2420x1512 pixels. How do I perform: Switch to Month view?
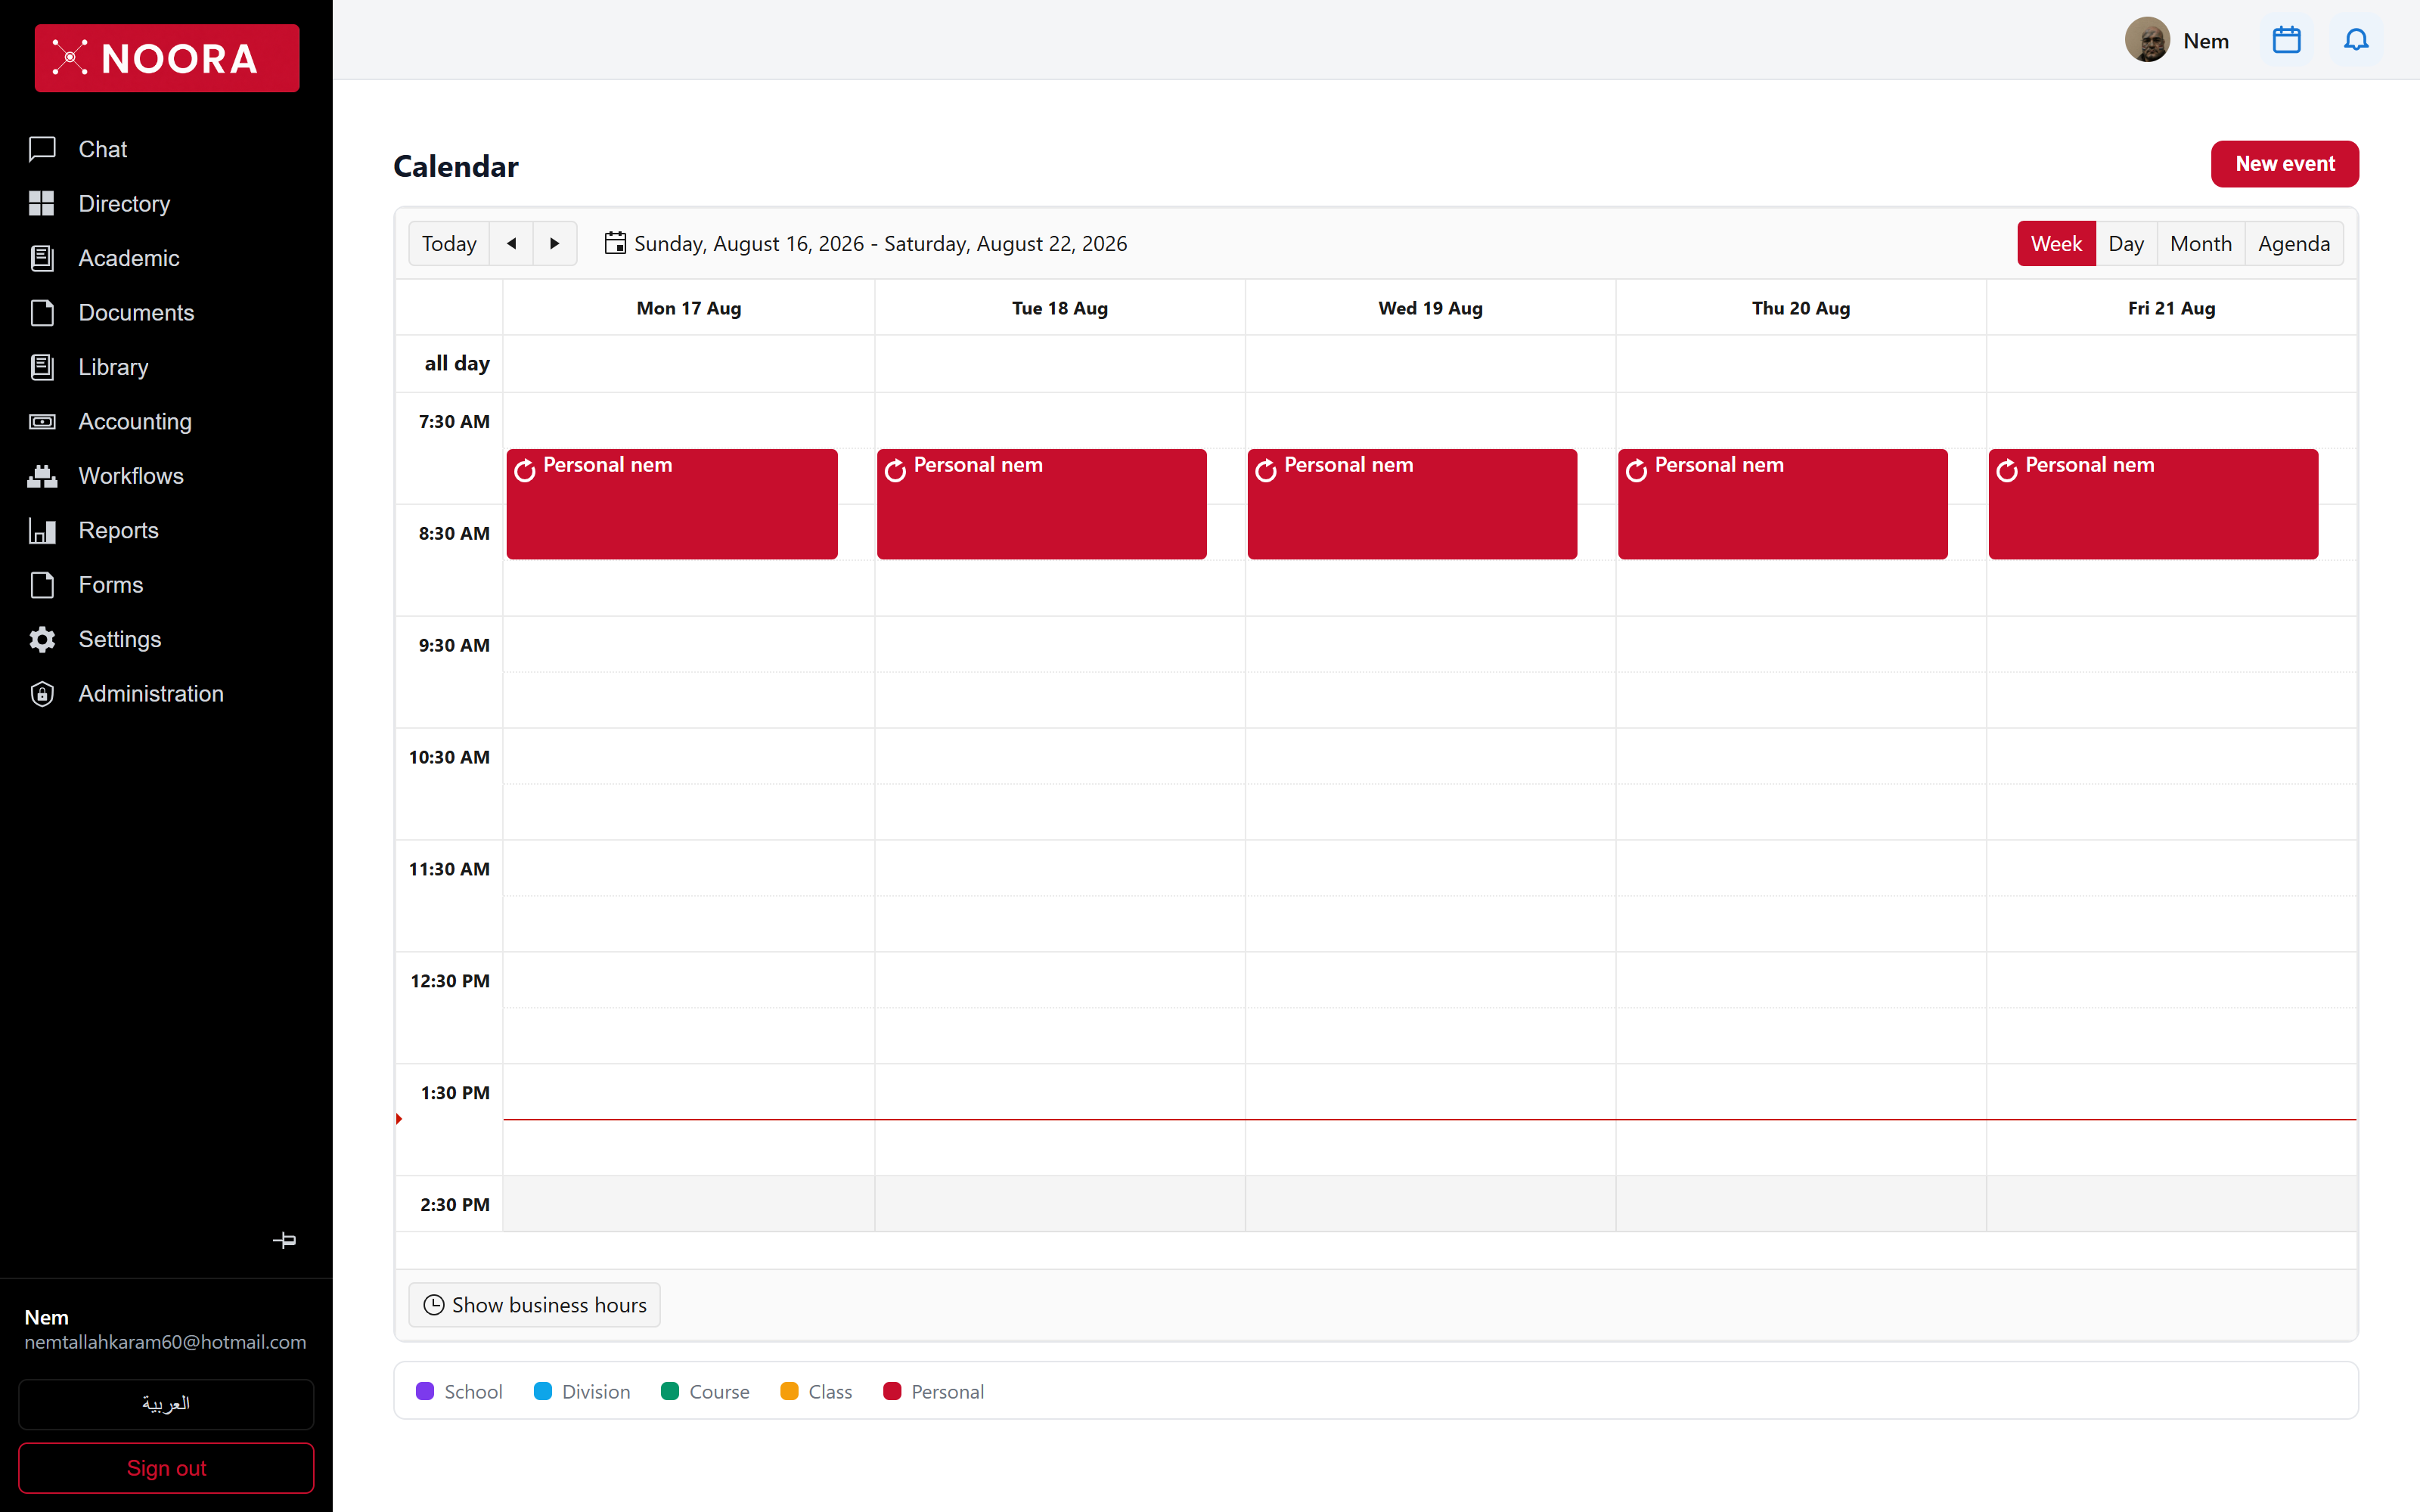point(2200,243)
